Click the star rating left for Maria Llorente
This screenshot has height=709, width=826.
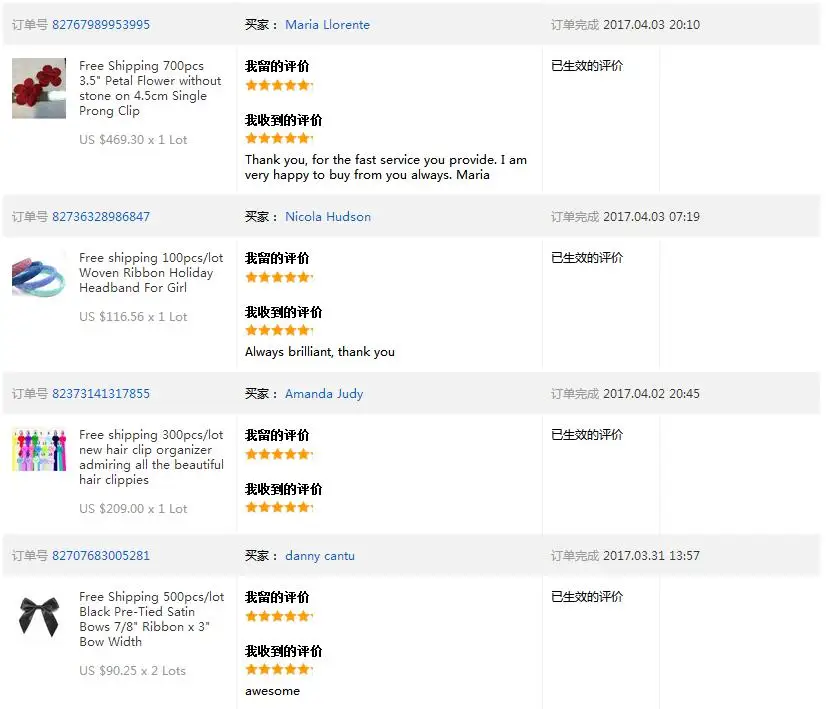(x=279, y=85)
